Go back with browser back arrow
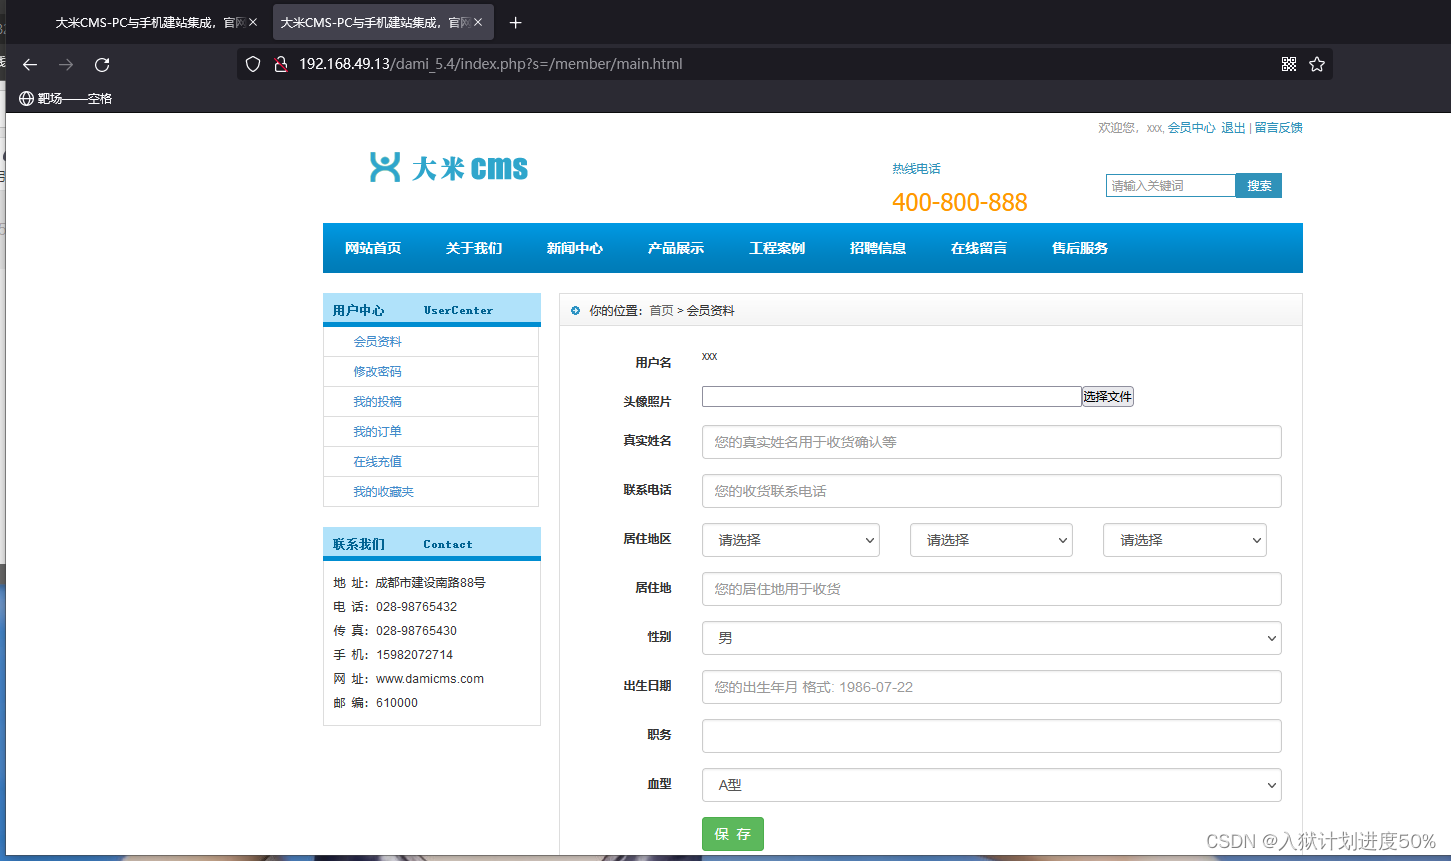This screenshot has height=861, width=1451. point(30,64)
